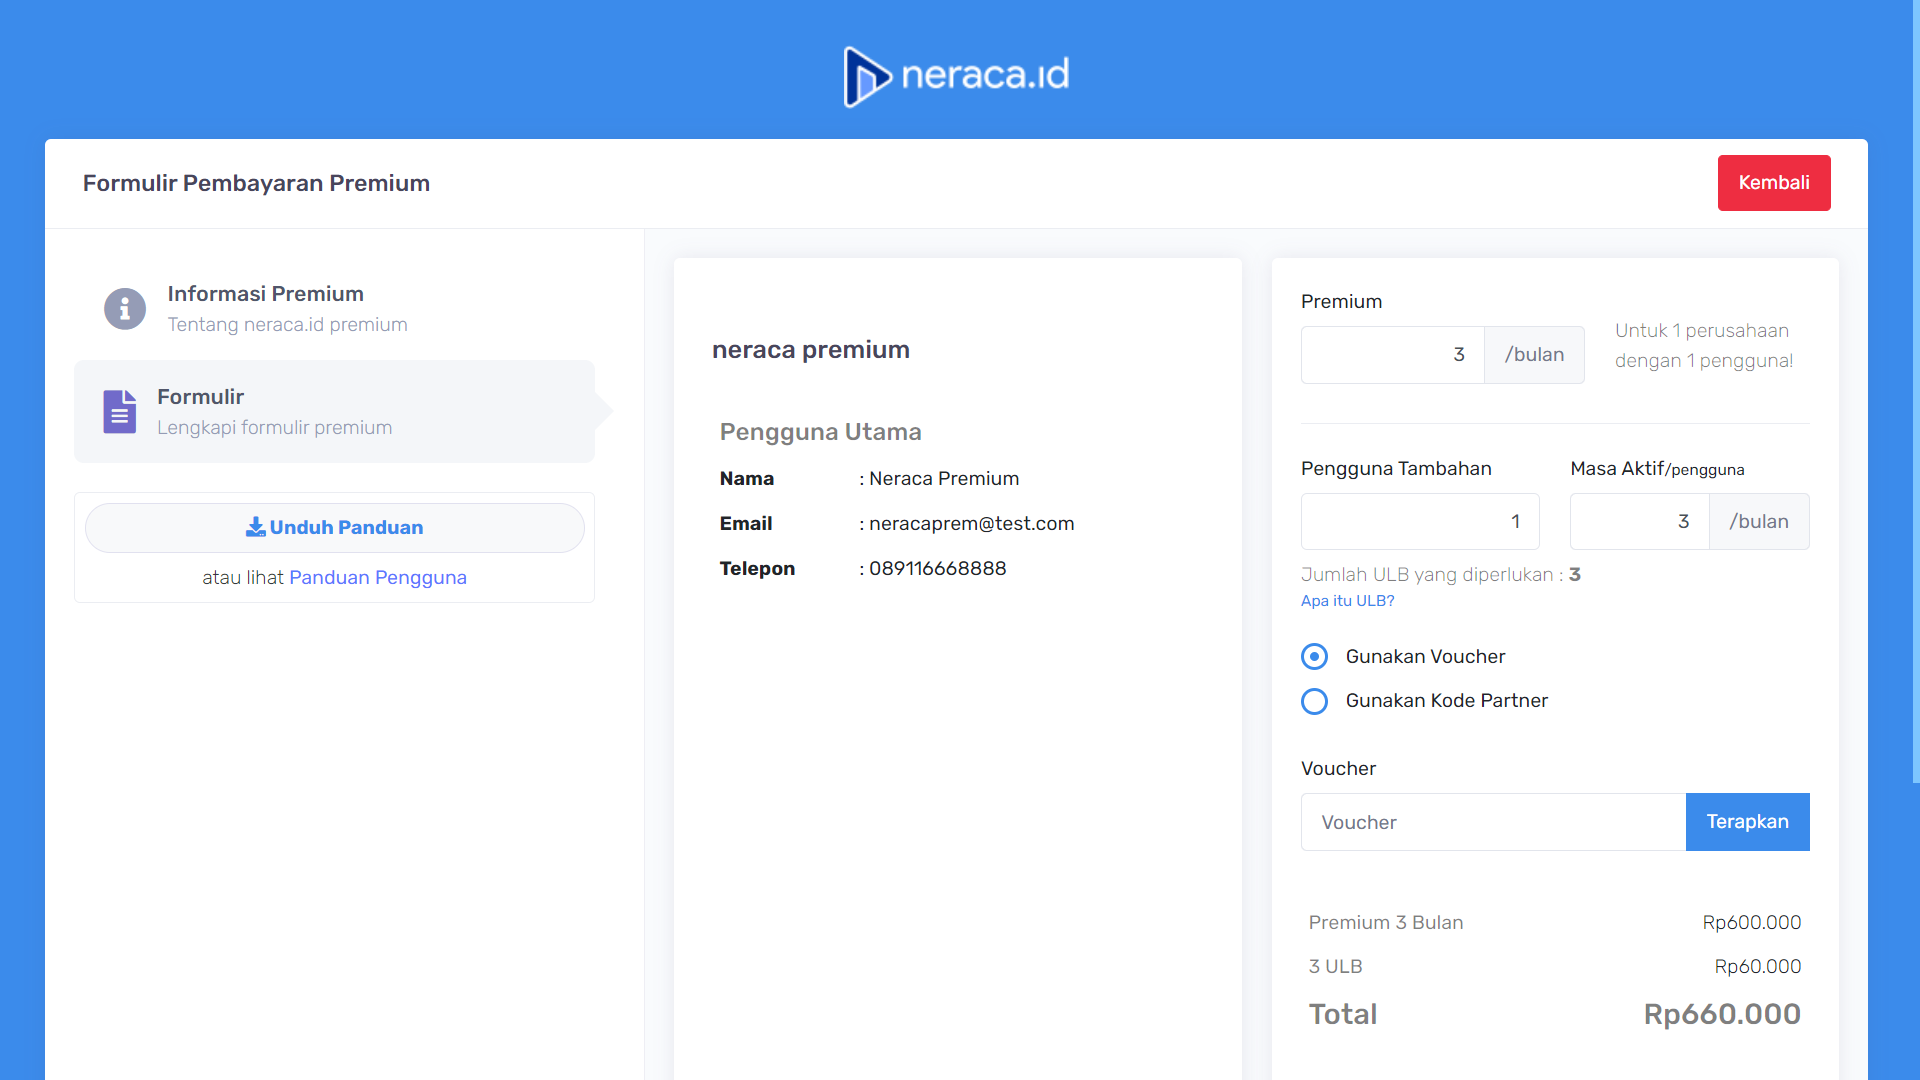1920x1080 pixels.
Task: Click the Terapkan voucher button
Action: click(1747, 822)
